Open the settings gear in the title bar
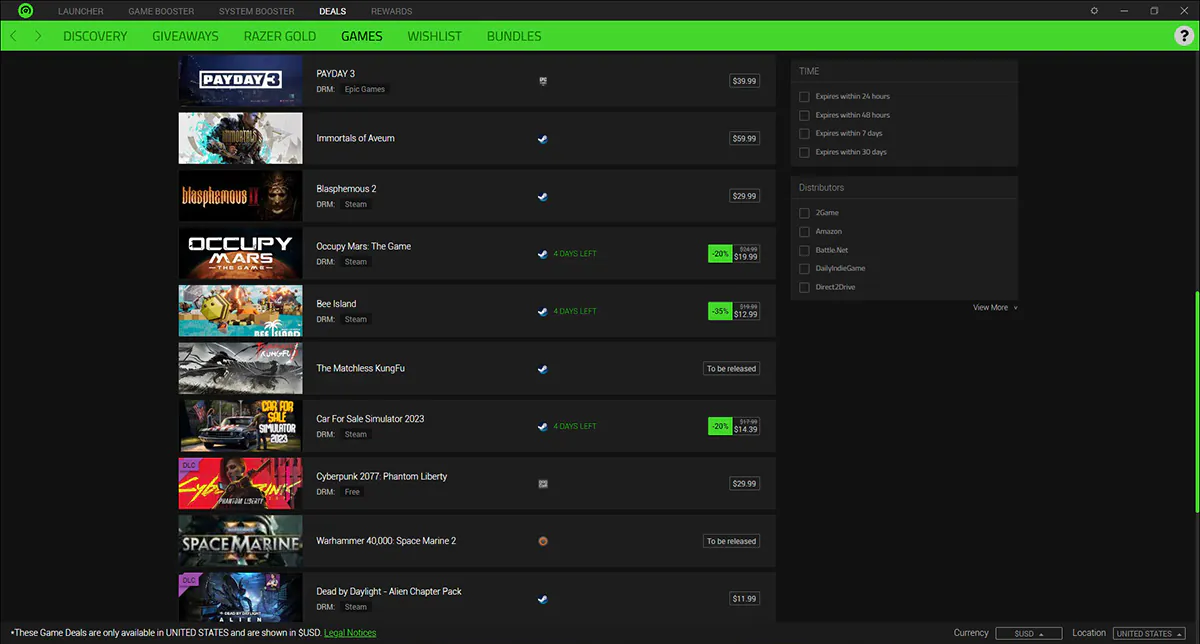1200x644 pixels. [1094, 11]
